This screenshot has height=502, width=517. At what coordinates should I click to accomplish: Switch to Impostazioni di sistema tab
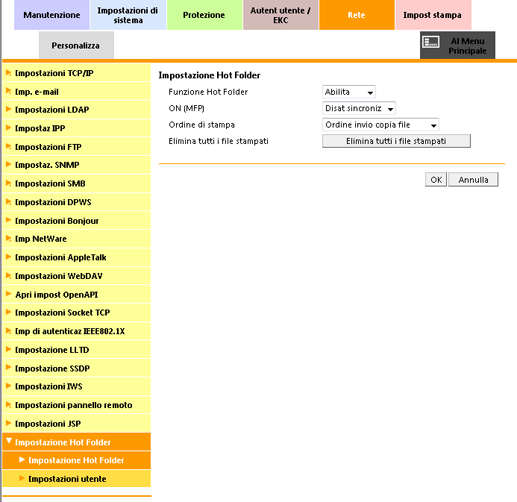pos(128,15)
